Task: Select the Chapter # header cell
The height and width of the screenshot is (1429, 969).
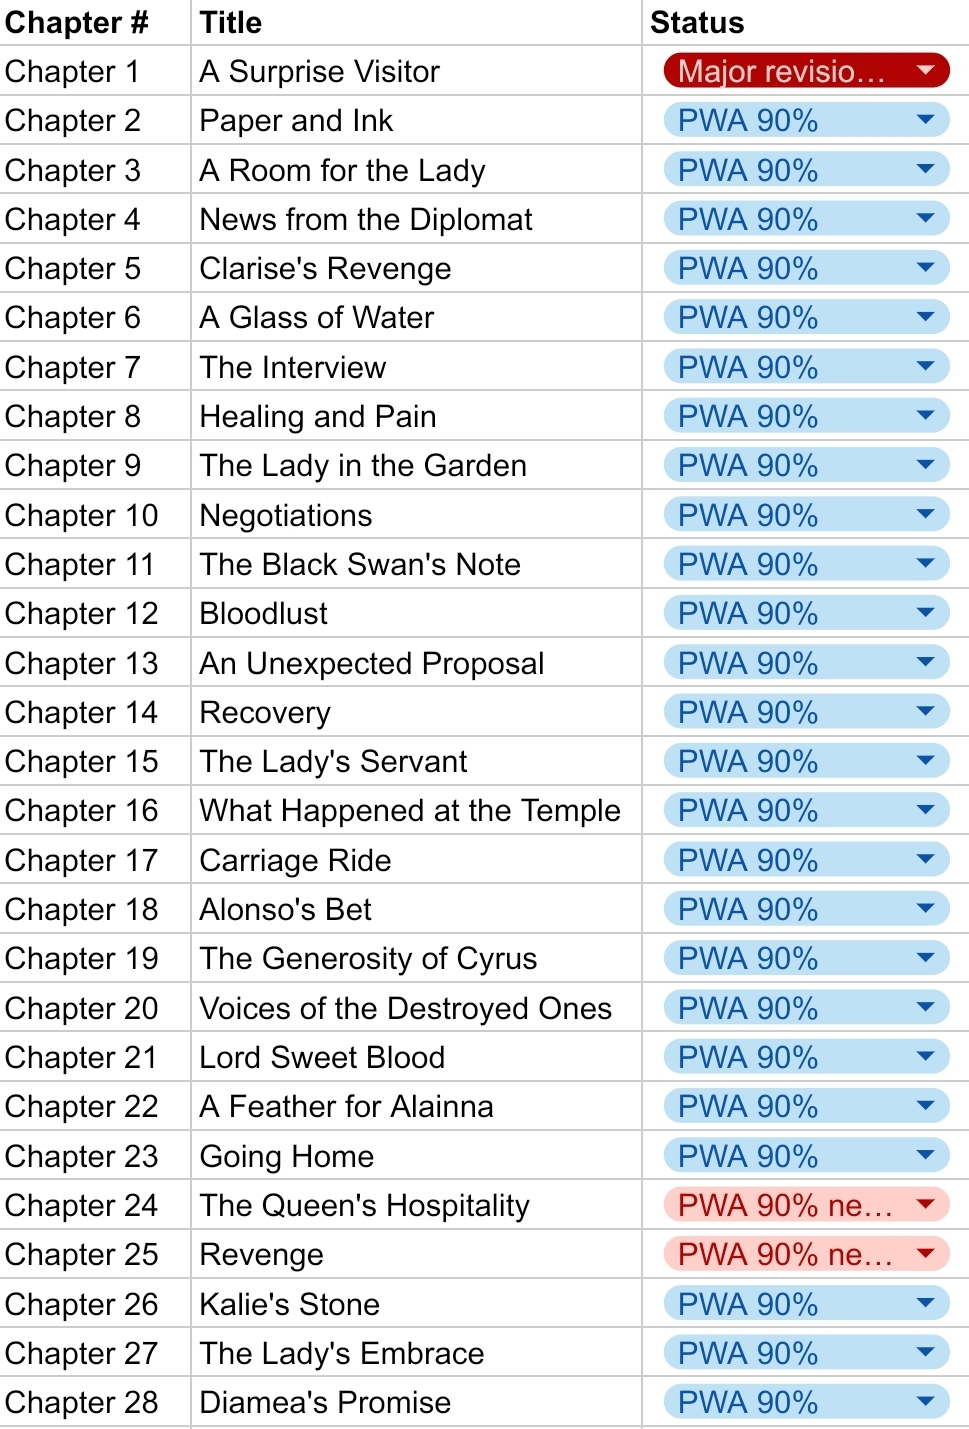Action: (x=95, y=22)
